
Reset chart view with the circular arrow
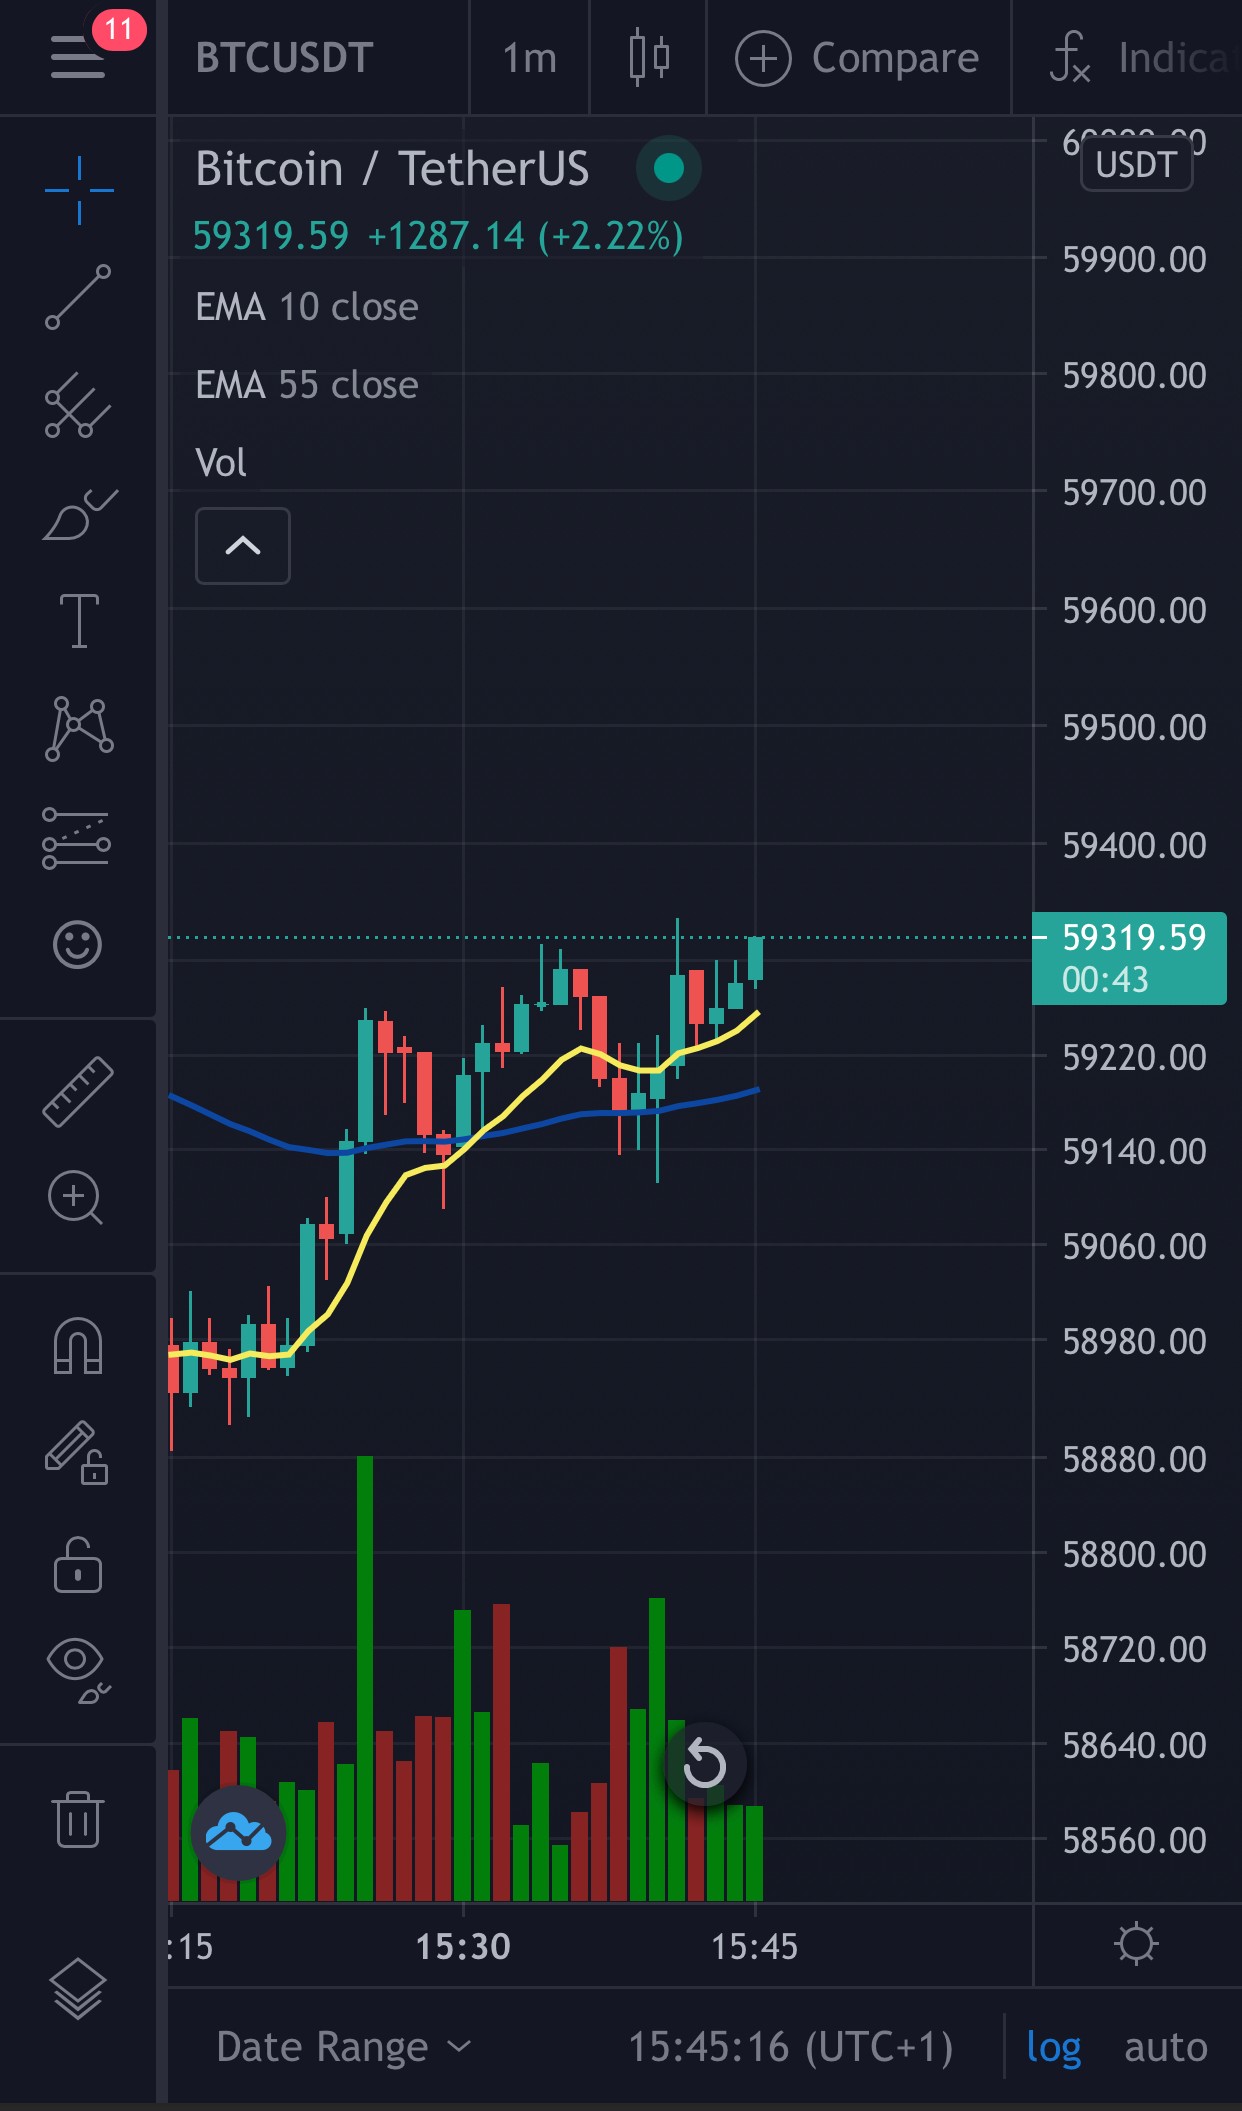click(705, 1764)
